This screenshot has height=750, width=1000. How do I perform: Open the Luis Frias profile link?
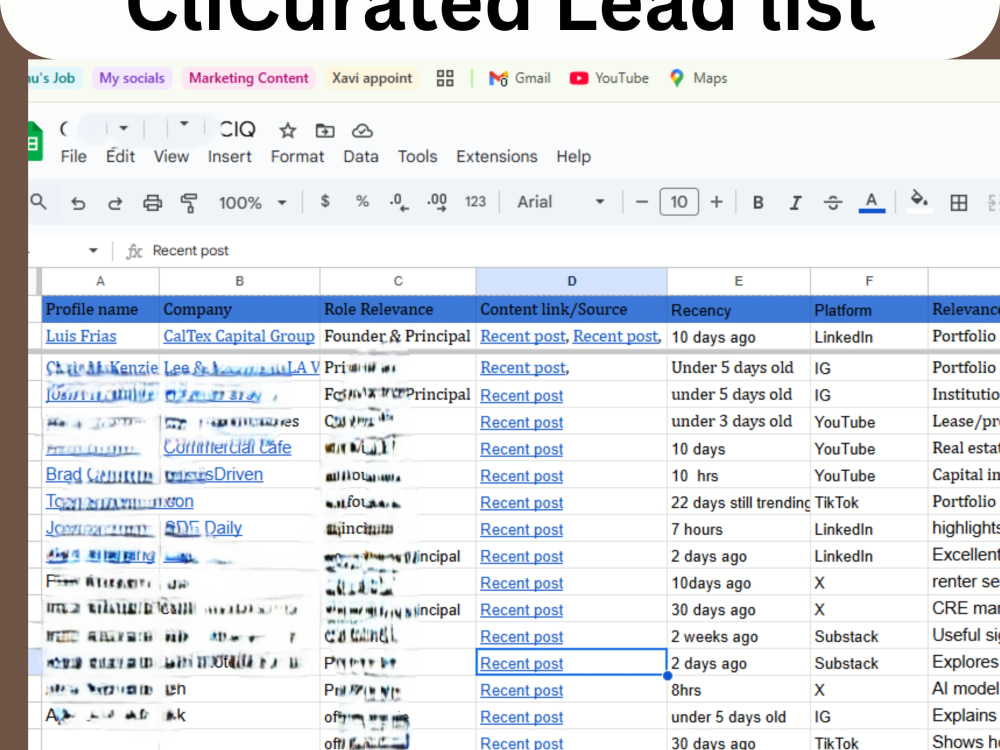[81, 336]
